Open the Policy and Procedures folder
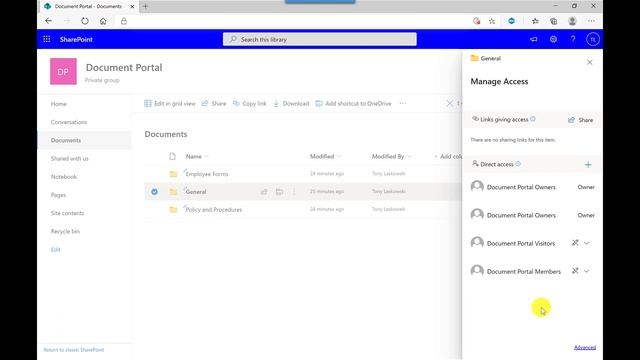Viewport: 640px width, 360px height. click(x=214, y=210)
